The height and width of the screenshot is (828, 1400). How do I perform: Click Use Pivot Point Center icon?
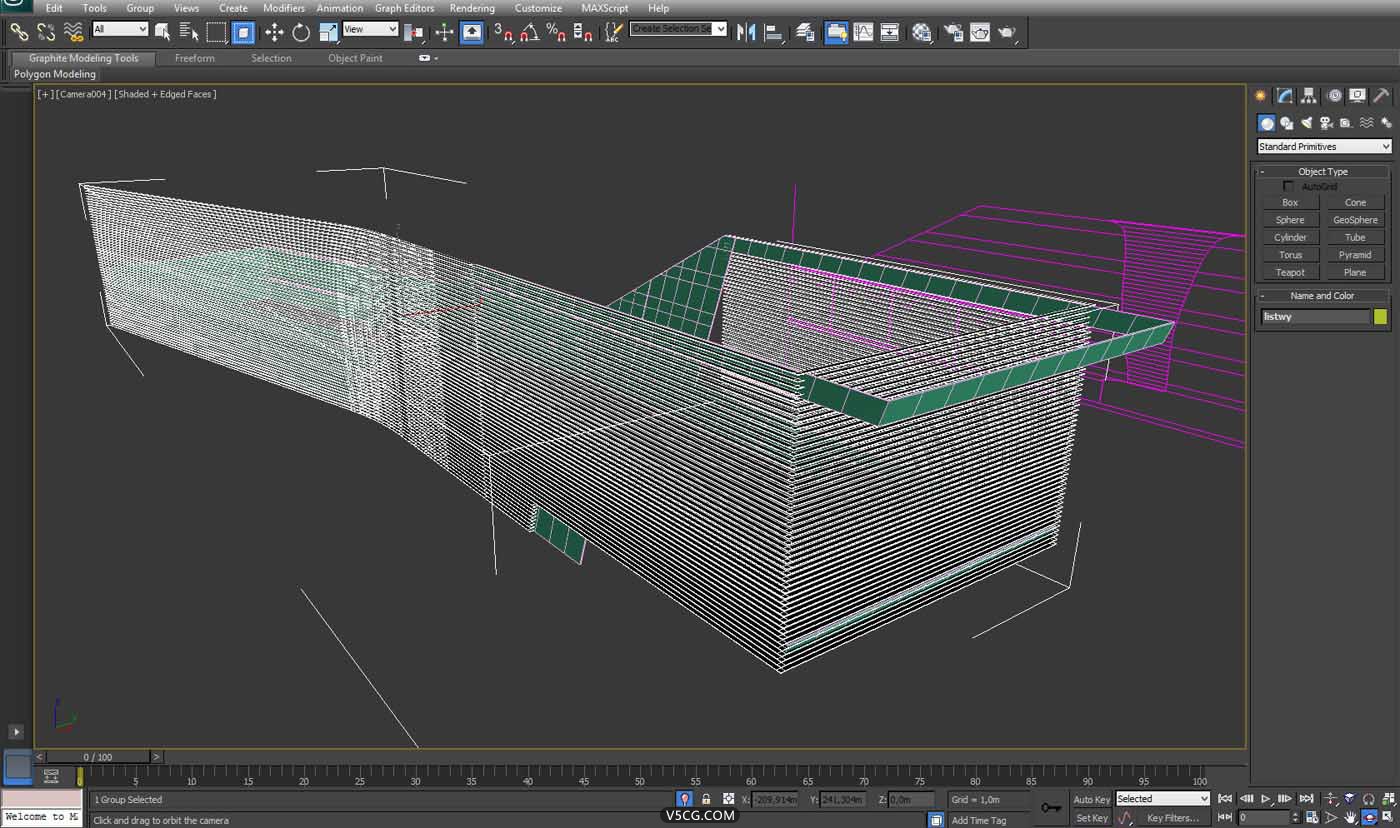tap(414, 32)
